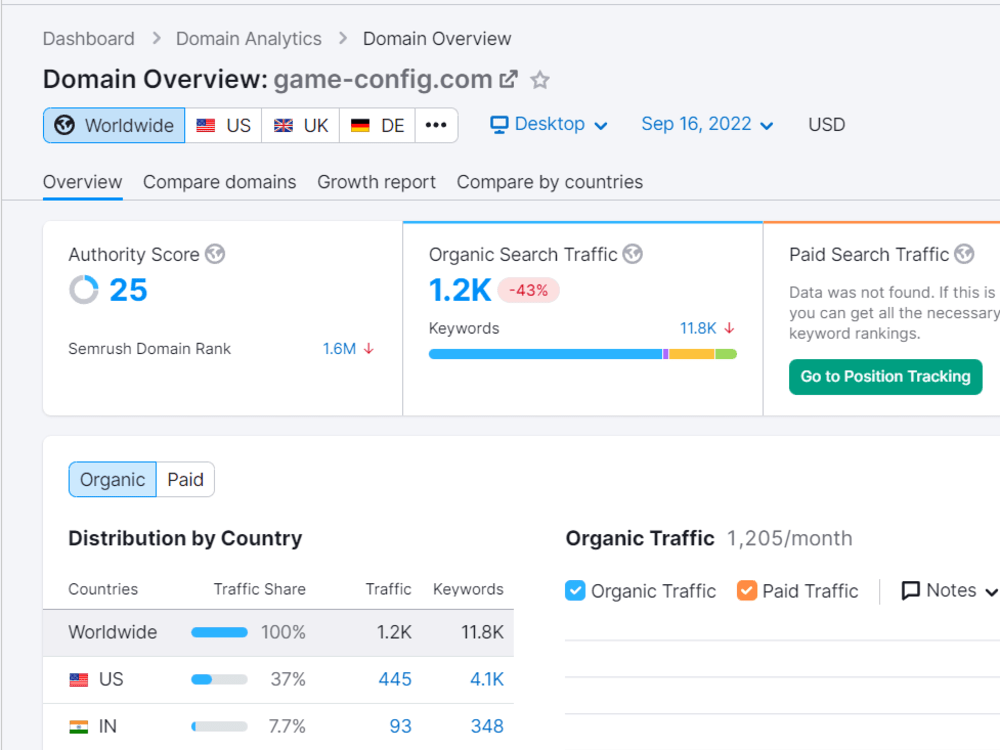Click red down arrow next to 11.8K keywords

click(x=729, y=328)
